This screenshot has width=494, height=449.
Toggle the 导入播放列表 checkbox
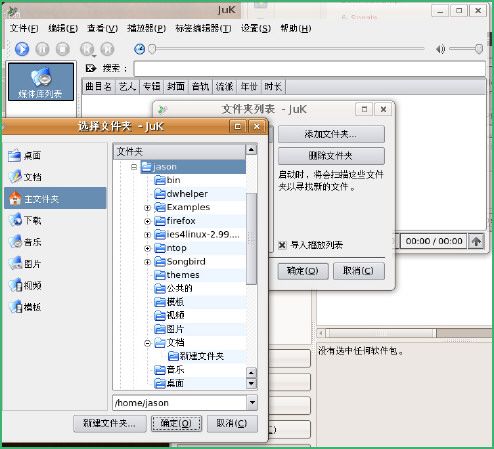pyautogui.click(x=282, y=245)
